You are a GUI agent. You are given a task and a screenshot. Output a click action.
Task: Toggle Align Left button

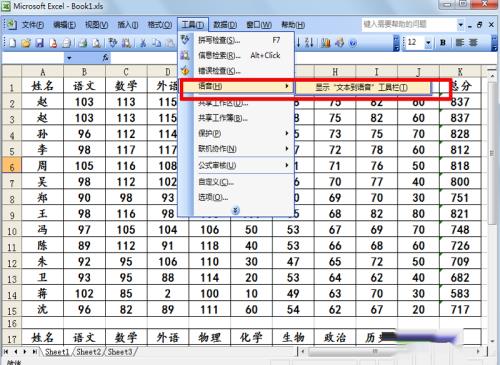(x=460, y=43)
